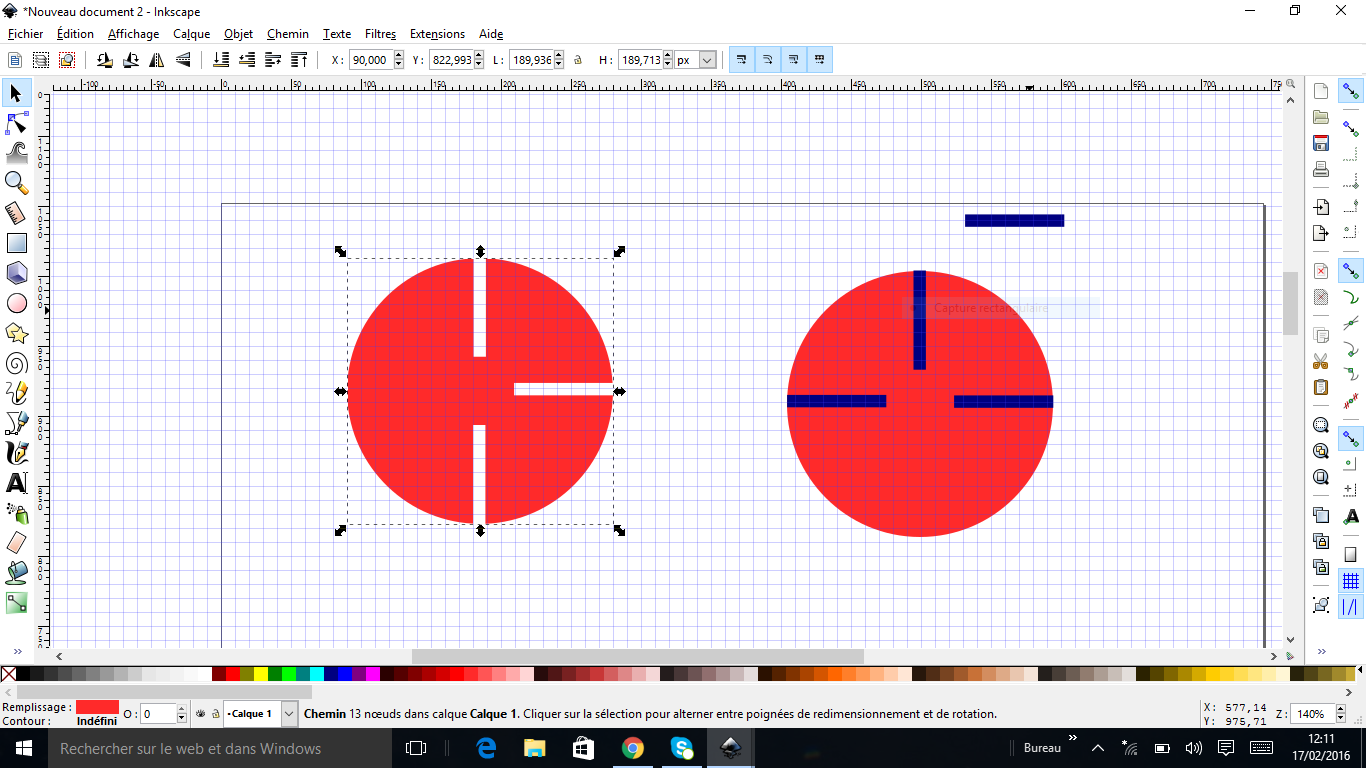
Task: Open the Affichage menu
Action: click(133, 34)
